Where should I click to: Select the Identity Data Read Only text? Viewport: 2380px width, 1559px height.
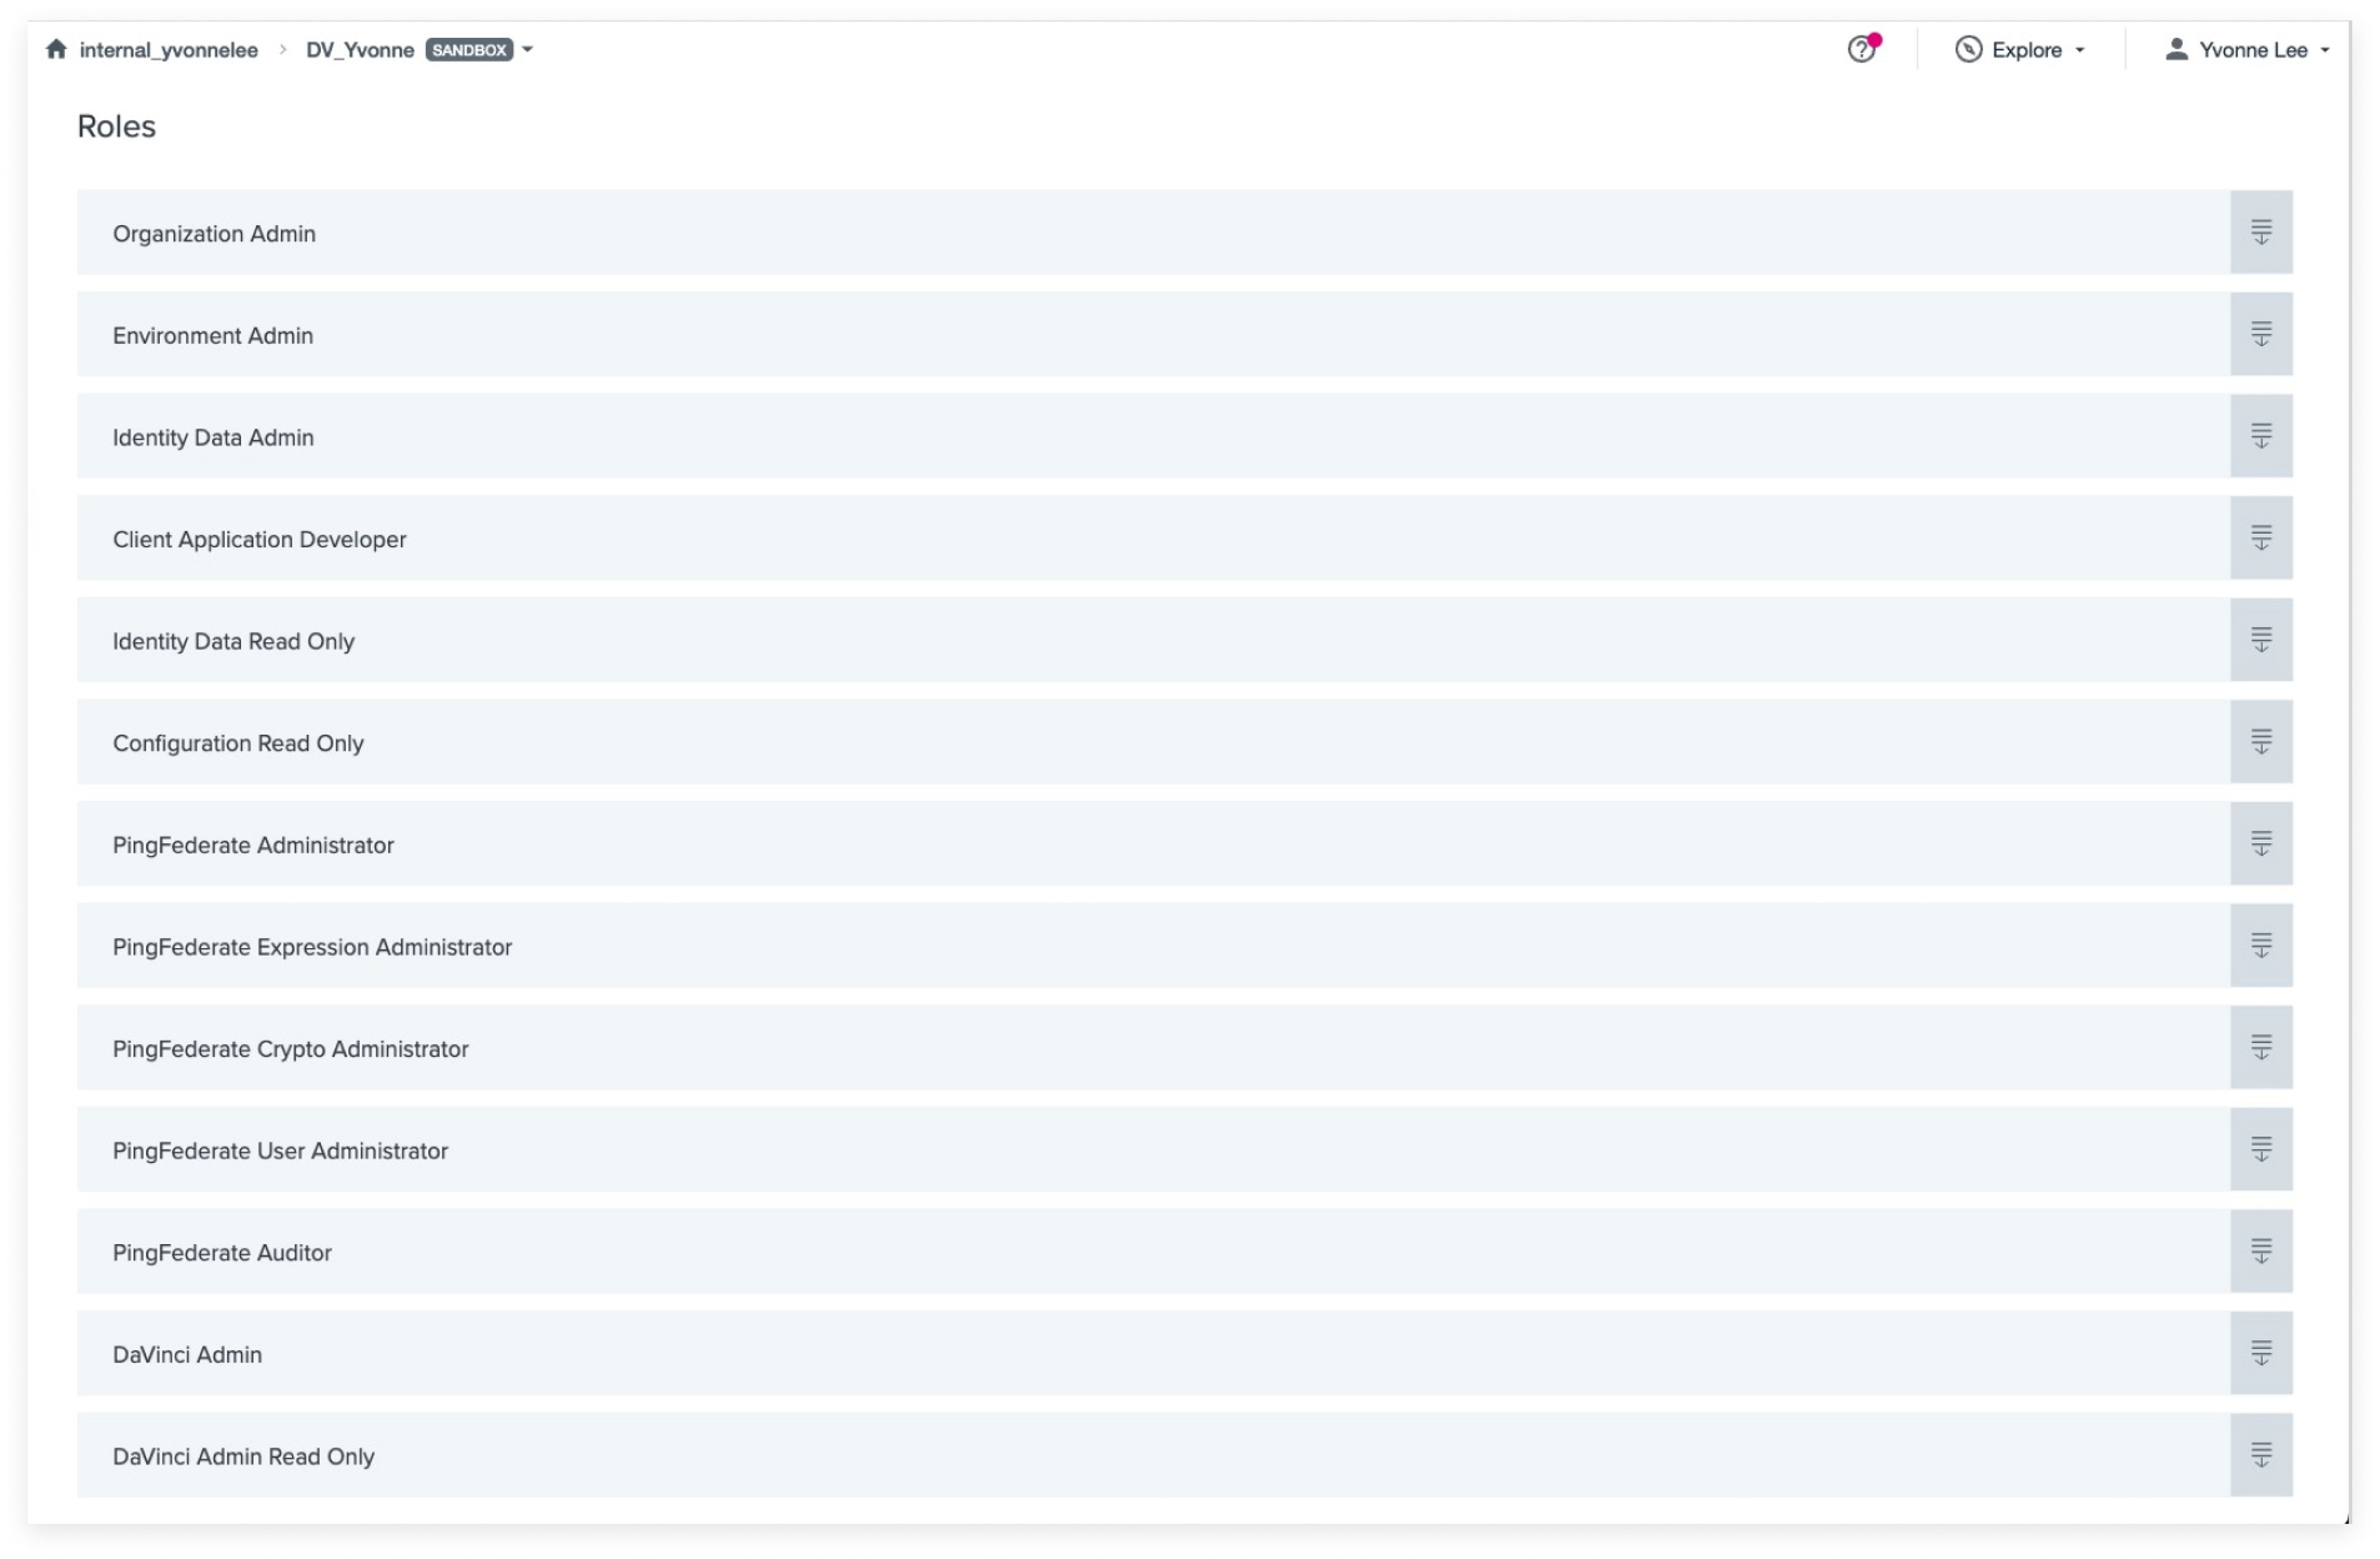233,641
